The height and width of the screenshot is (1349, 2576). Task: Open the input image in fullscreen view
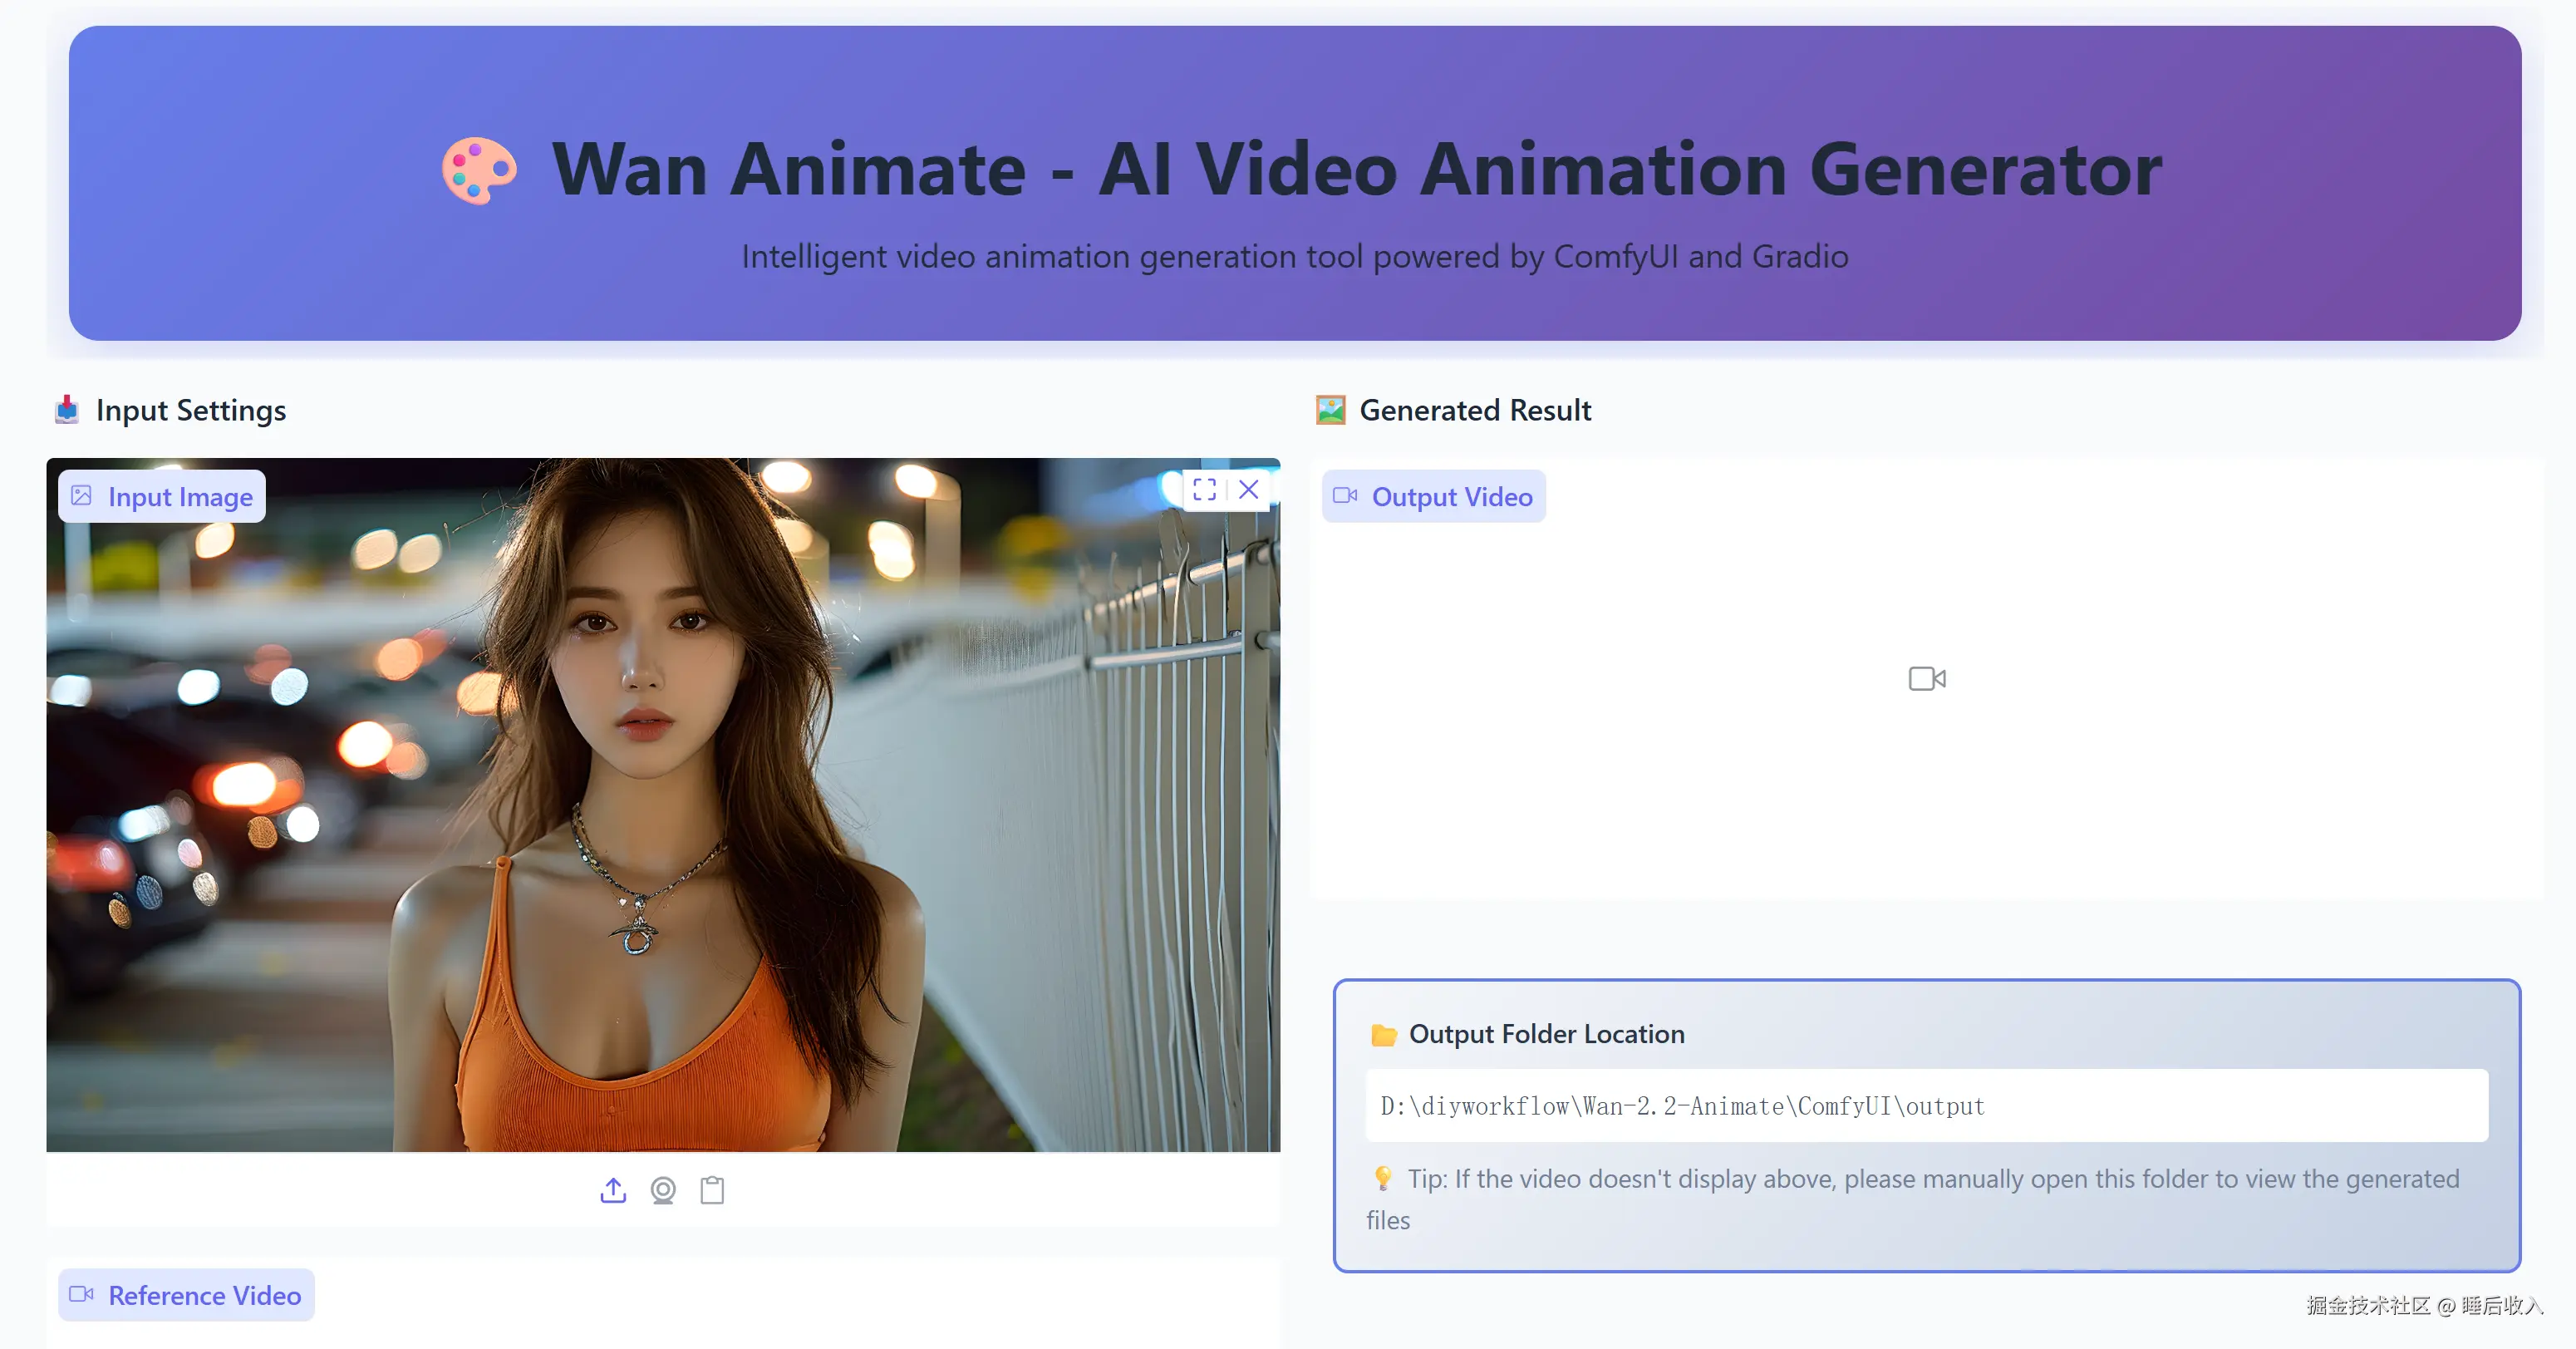[x=1204, y=490]
